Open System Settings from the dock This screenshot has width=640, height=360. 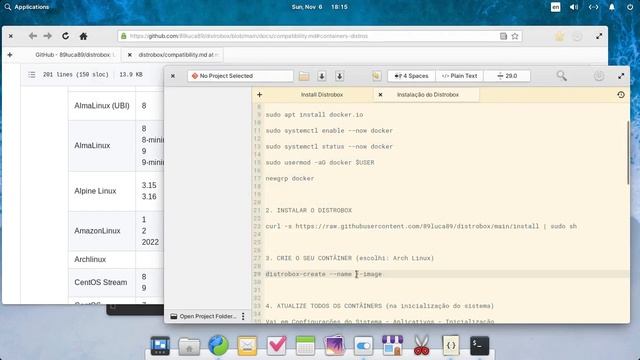363,345
